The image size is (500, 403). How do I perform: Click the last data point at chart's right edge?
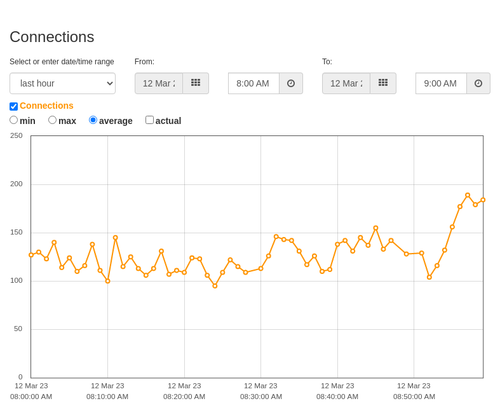483,200
